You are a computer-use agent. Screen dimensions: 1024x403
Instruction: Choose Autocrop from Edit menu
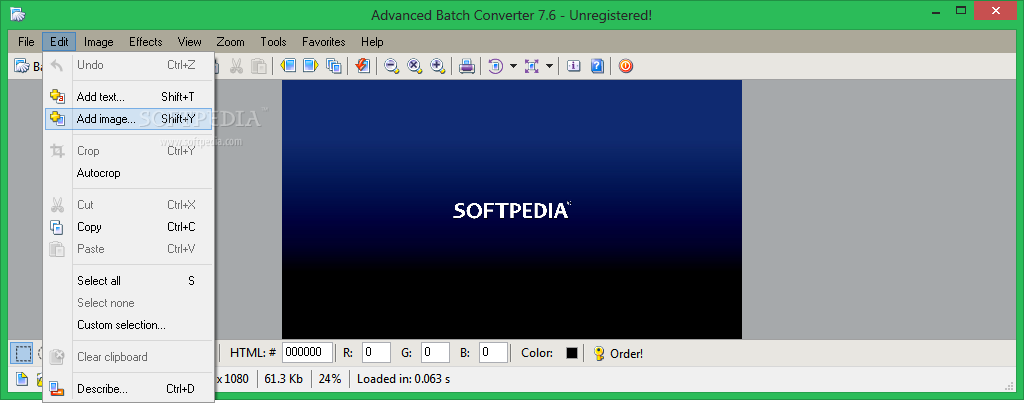pos(129,173)
